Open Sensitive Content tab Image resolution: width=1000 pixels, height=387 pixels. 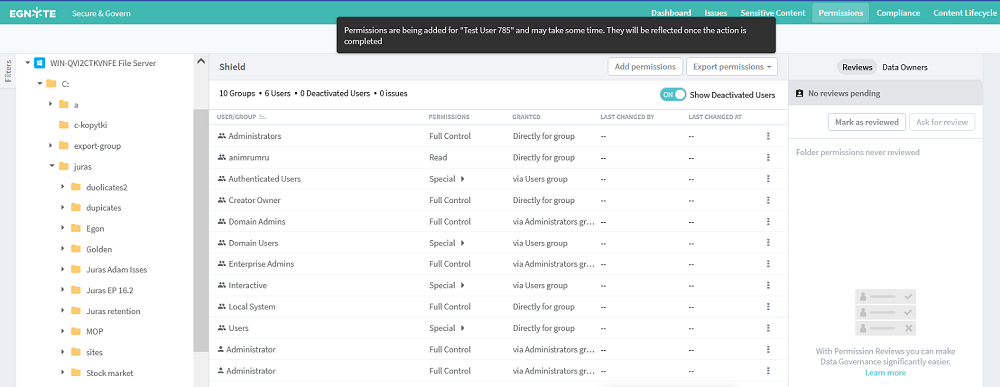tap(772, 13)
